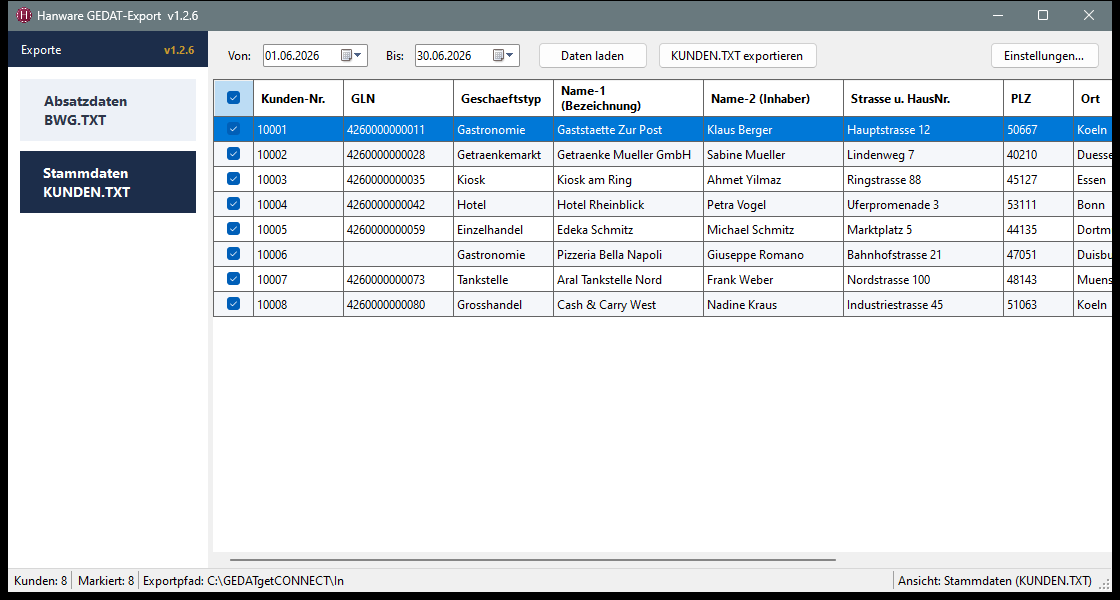Select Pizzeria Bella Napoli cell
This screenshot has width=1120, height=600.
click(x=629, y=255)
